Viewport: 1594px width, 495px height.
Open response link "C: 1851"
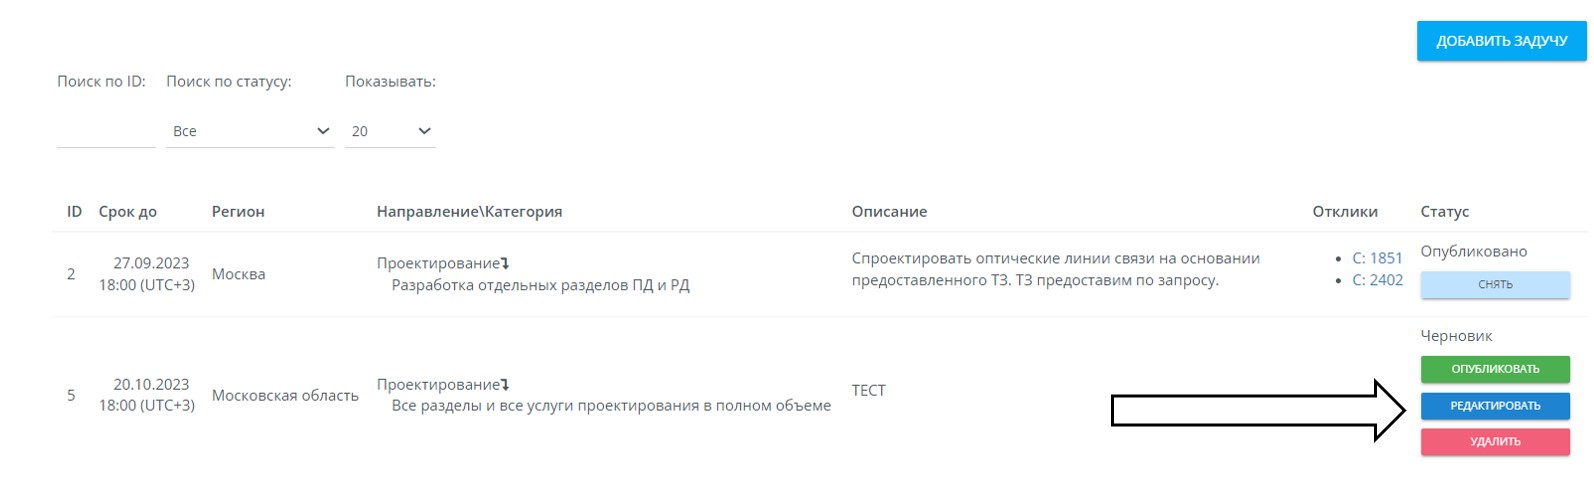pos(1377,258)
